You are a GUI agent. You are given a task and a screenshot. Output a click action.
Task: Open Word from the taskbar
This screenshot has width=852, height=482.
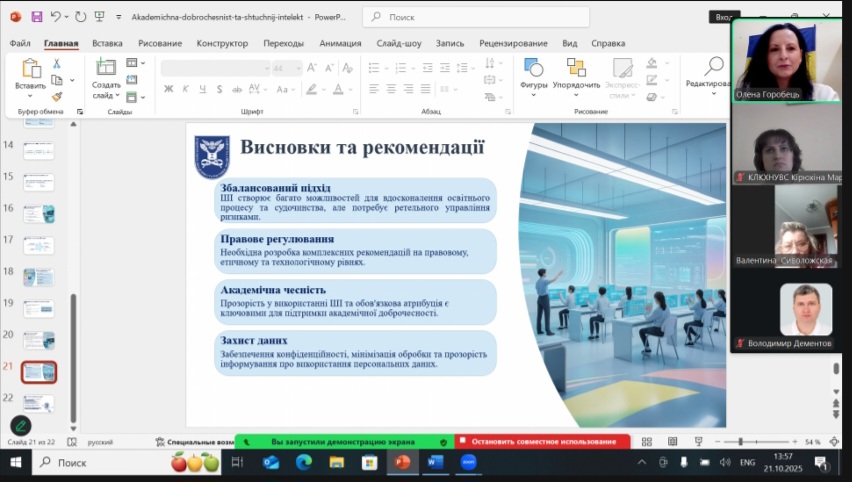[x=436, y=463]
